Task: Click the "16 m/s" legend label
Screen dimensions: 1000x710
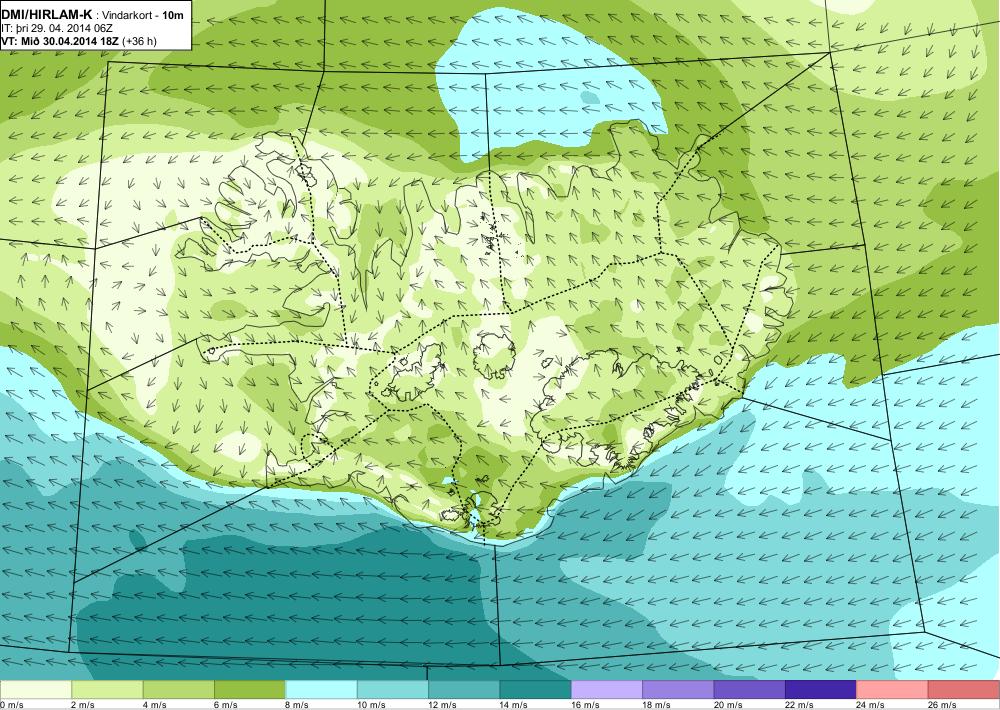Action: pyautogui.click(x=585, y=705)
